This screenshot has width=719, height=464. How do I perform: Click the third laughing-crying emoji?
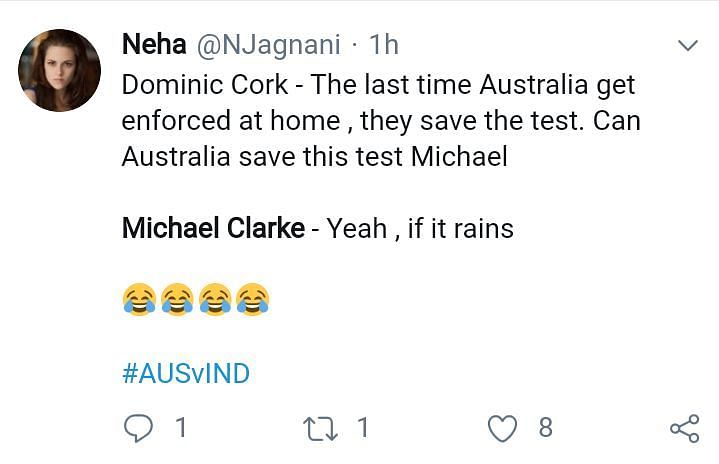[216, 299]
